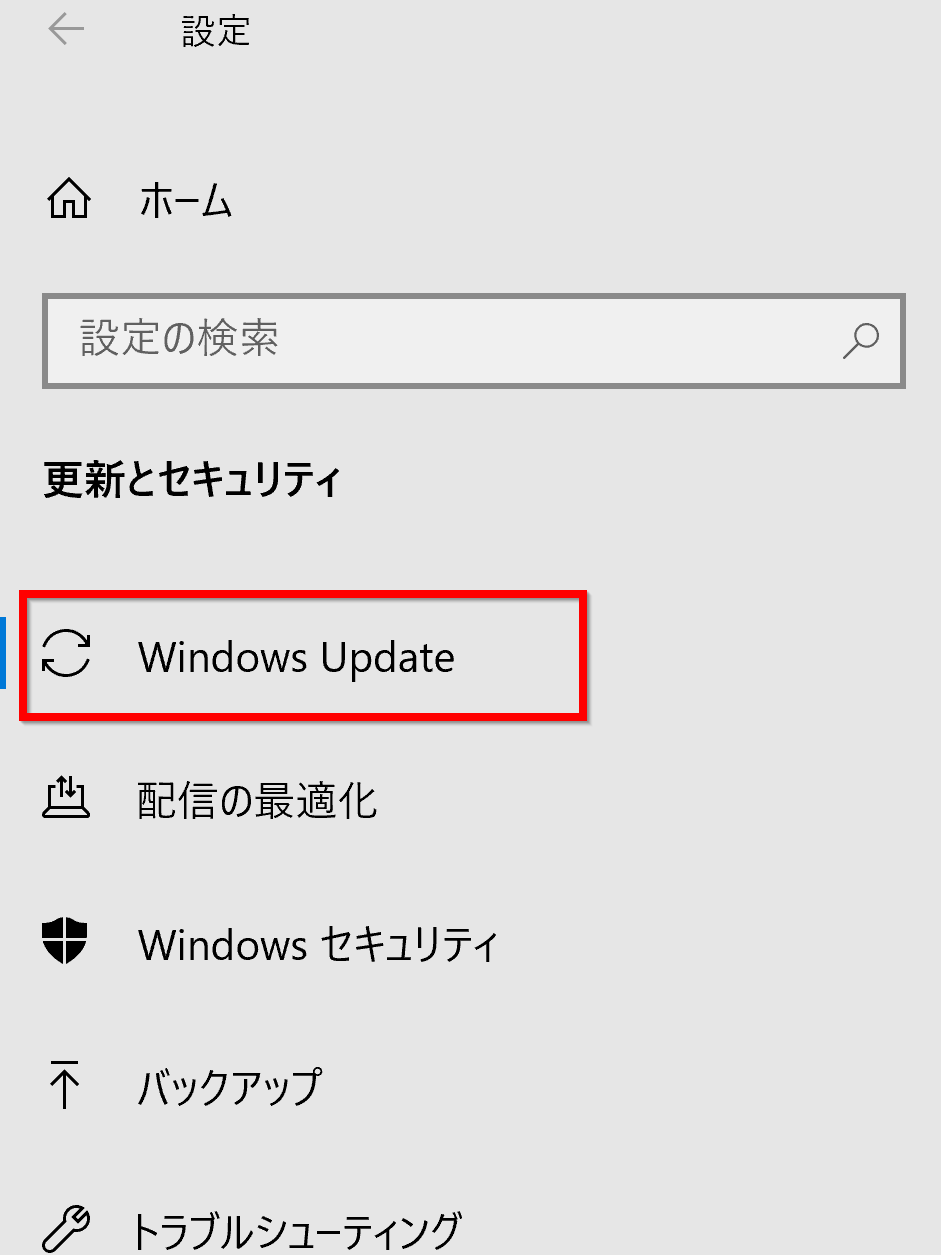Click the バックアップ upward arrow icon

[65, 1085]
